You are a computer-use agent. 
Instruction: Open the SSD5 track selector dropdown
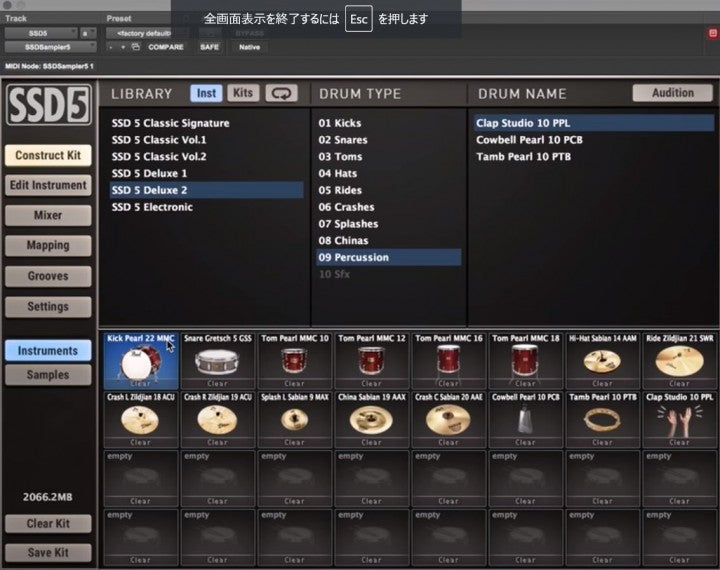[39, 33]
